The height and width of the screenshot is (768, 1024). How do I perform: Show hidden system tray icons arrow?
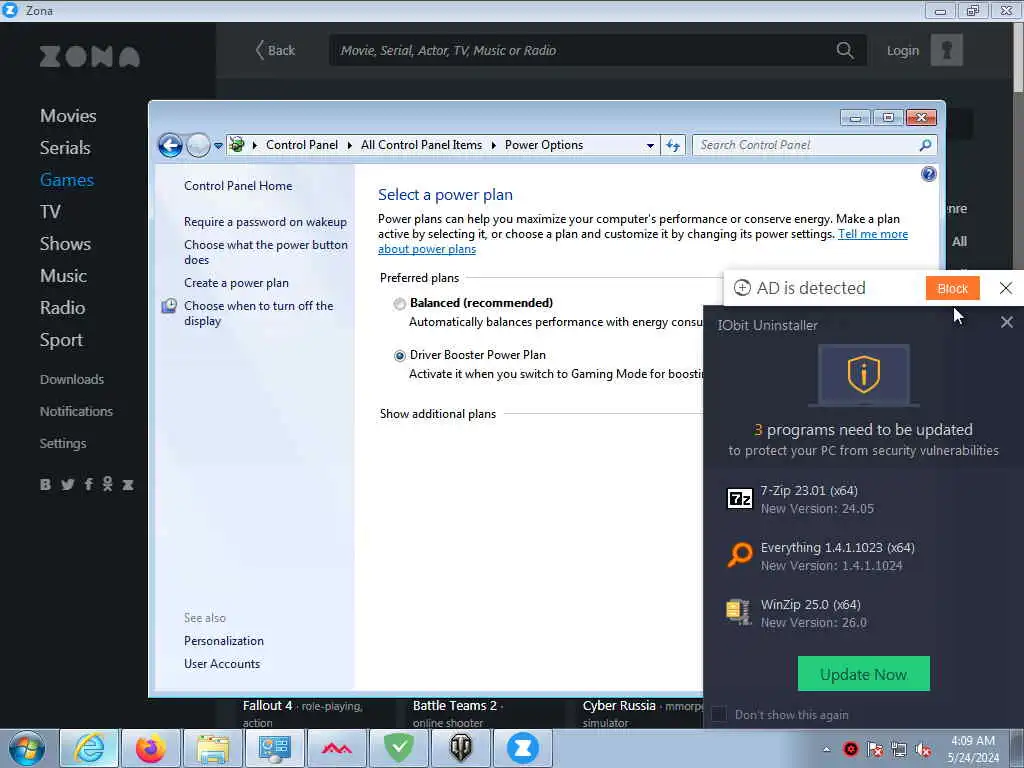[826, 749]
